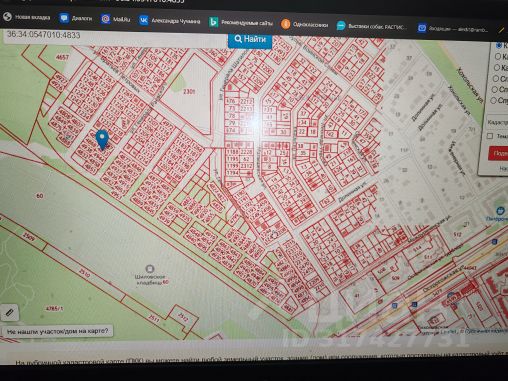The width and height of the screenshot is (508, 381).
Task: Open the Mail.Ru bookmark icon
Action: [x=106, y=19]
